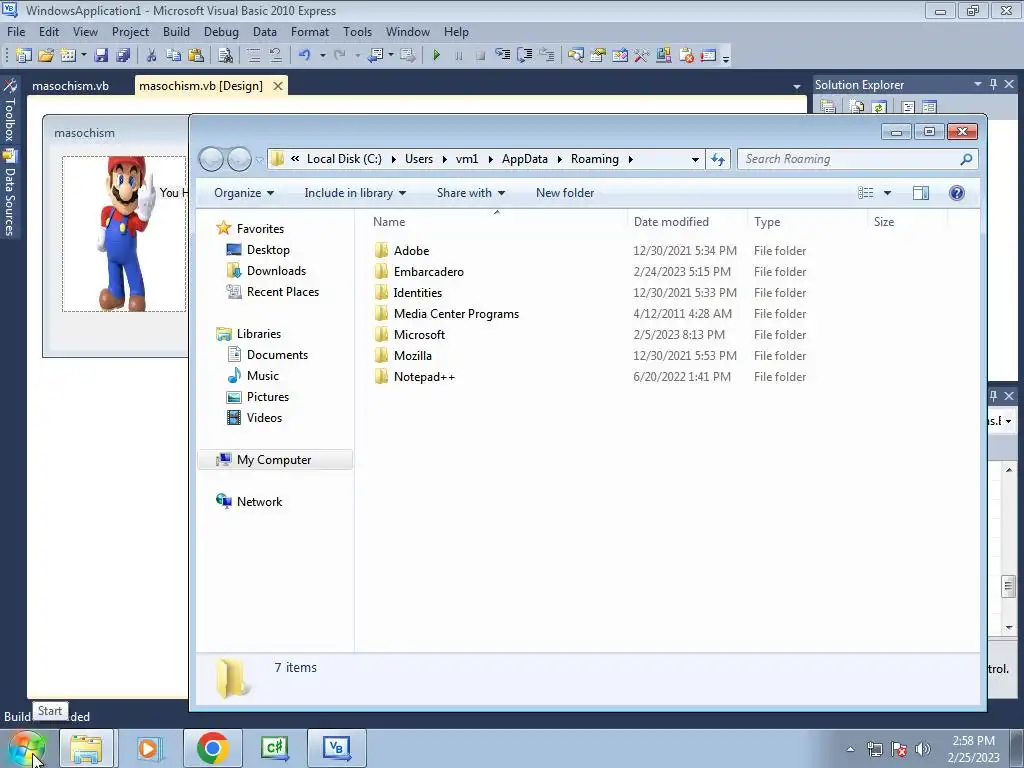
Task: Click the change view icon in Explorer
Action: (866, 193)
